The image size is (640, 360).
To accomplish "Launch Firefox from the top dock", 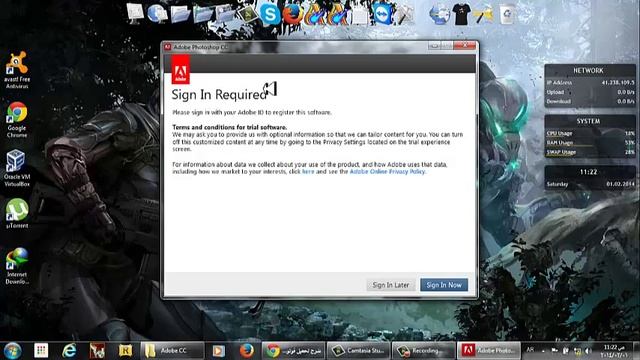I will [x=292, y=15].
